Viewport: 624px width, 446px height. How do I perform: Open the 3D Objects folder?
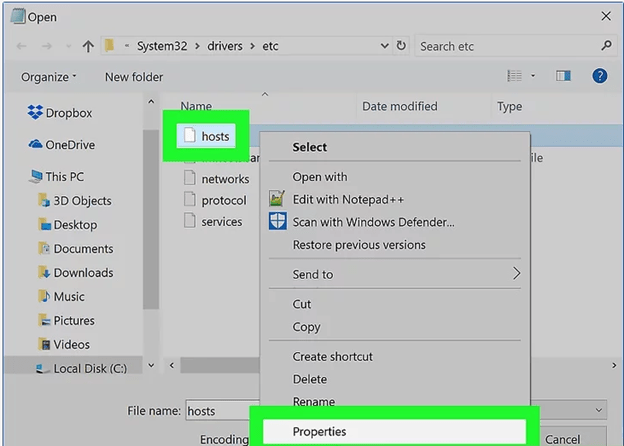tap(75, 201)
